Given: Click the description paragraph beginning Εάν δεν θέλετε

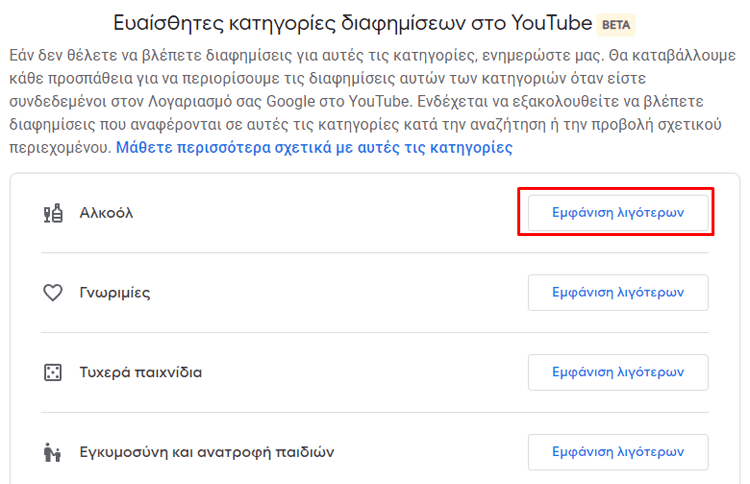Looking at the screenshot, I should 372,101.
